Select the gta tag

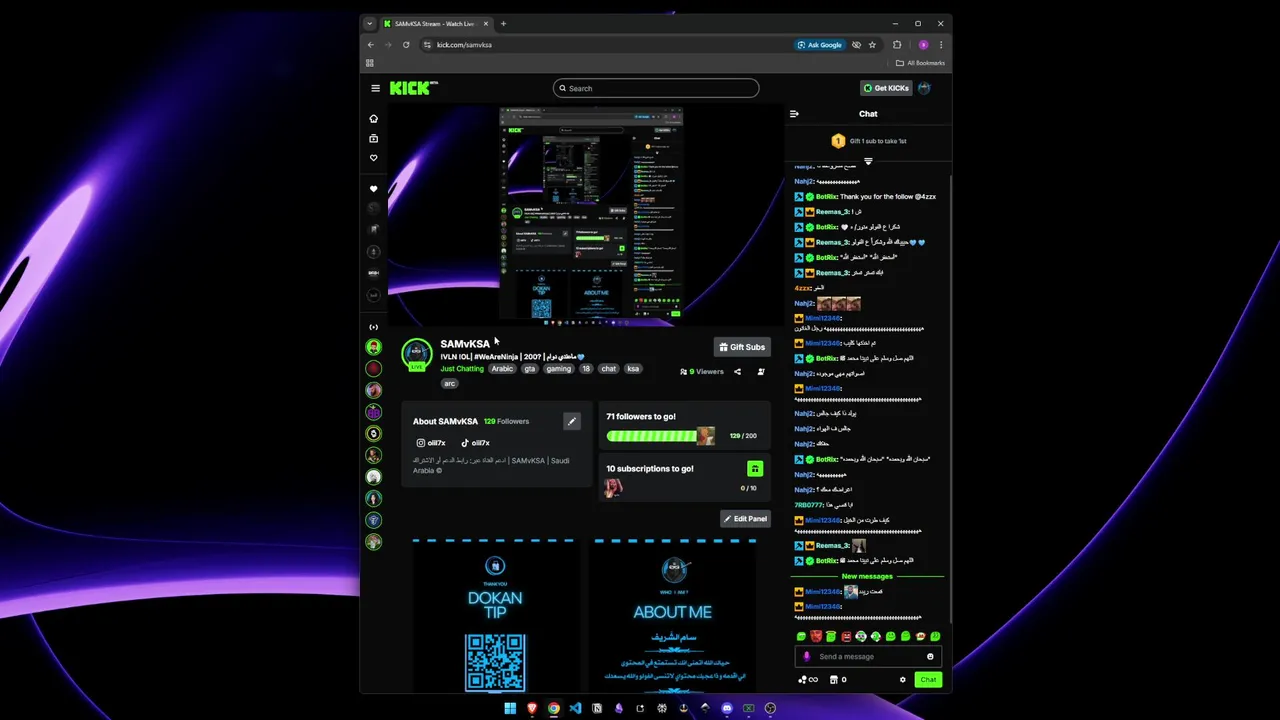click(x=530, y=369)
